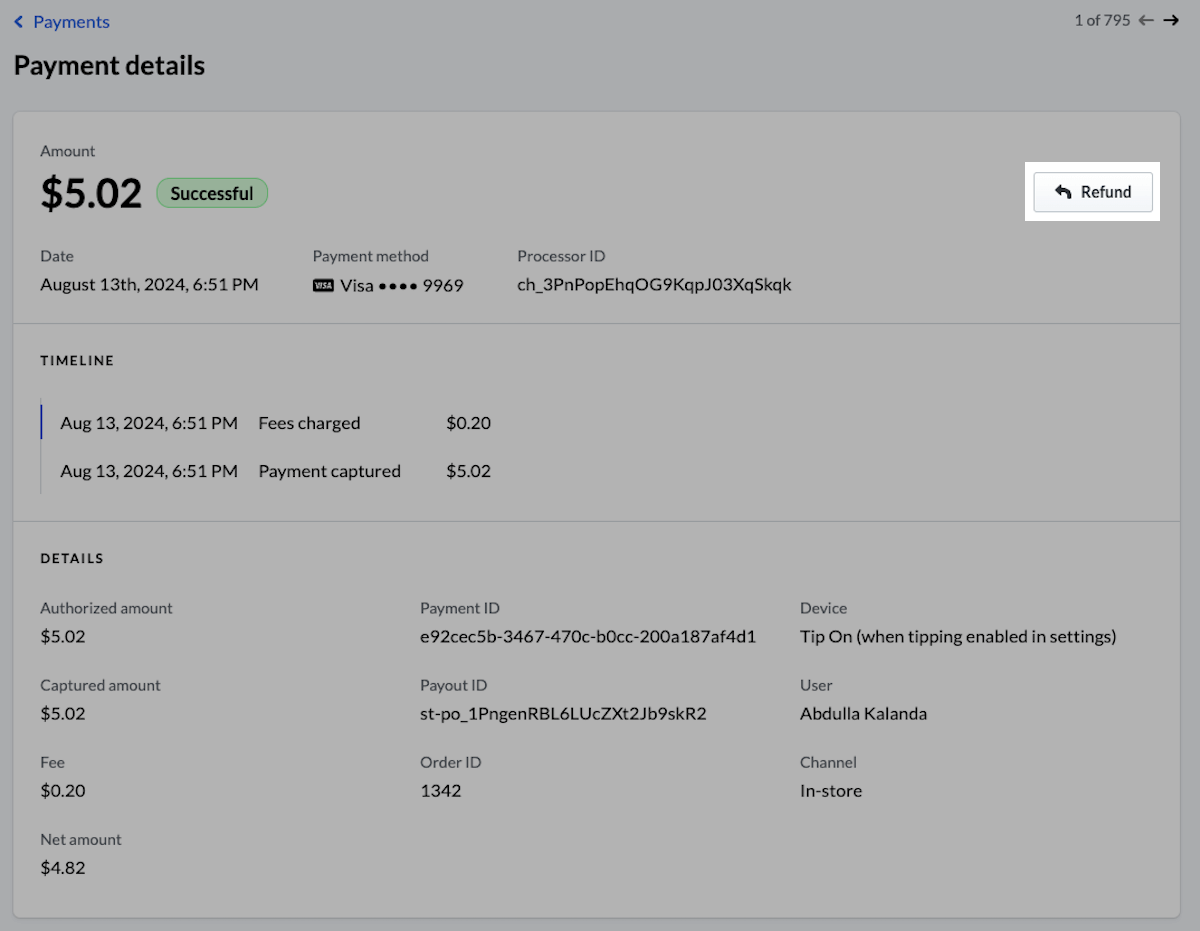
Task: Click the Payment ID e92cec5b value
Action: point(588,636)
